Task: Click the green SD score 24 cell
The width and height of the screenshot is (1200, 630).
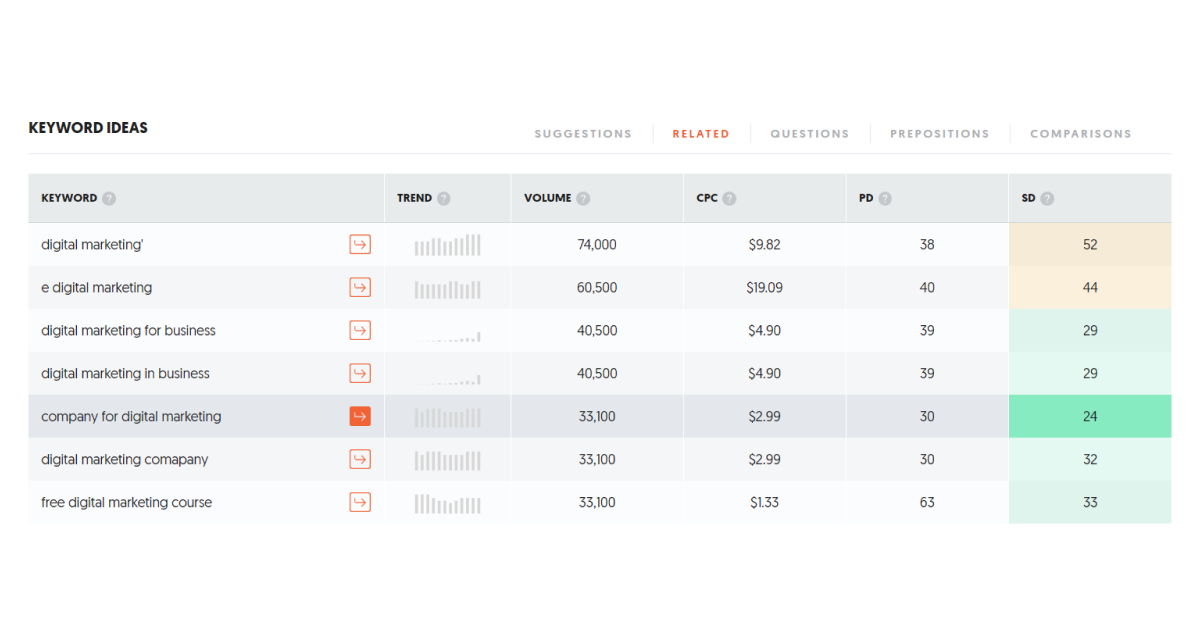Action: coord(1089,416)
